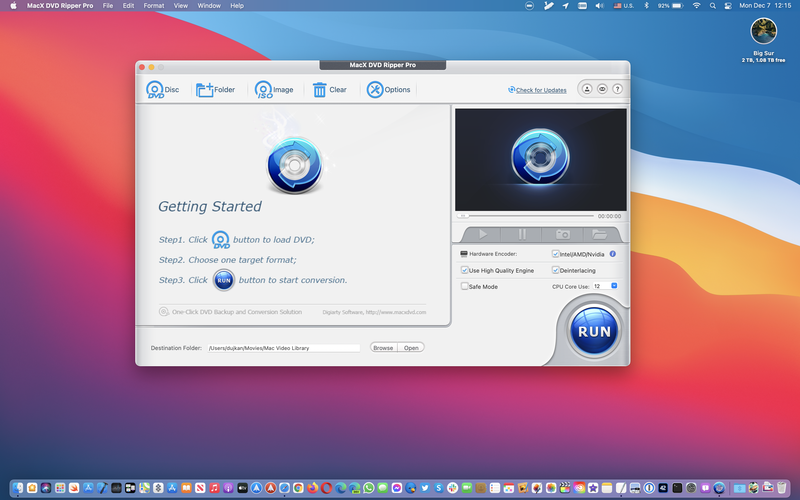
Task: Open Google Chrome from the Dock
Action: [x=298, y=488]
